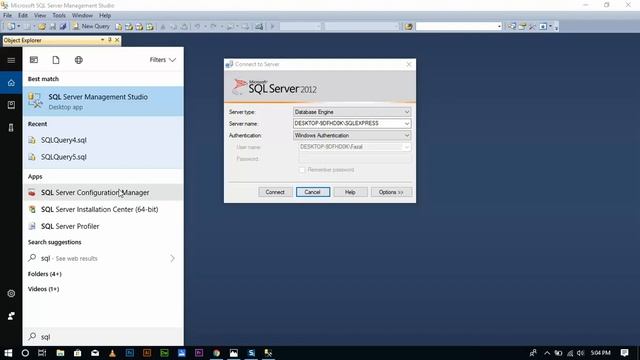Screen dimensions: 640x360
Task: Launch SQL Server Configuration Manager
Action: pyautogui.click(x=103, y=192)
